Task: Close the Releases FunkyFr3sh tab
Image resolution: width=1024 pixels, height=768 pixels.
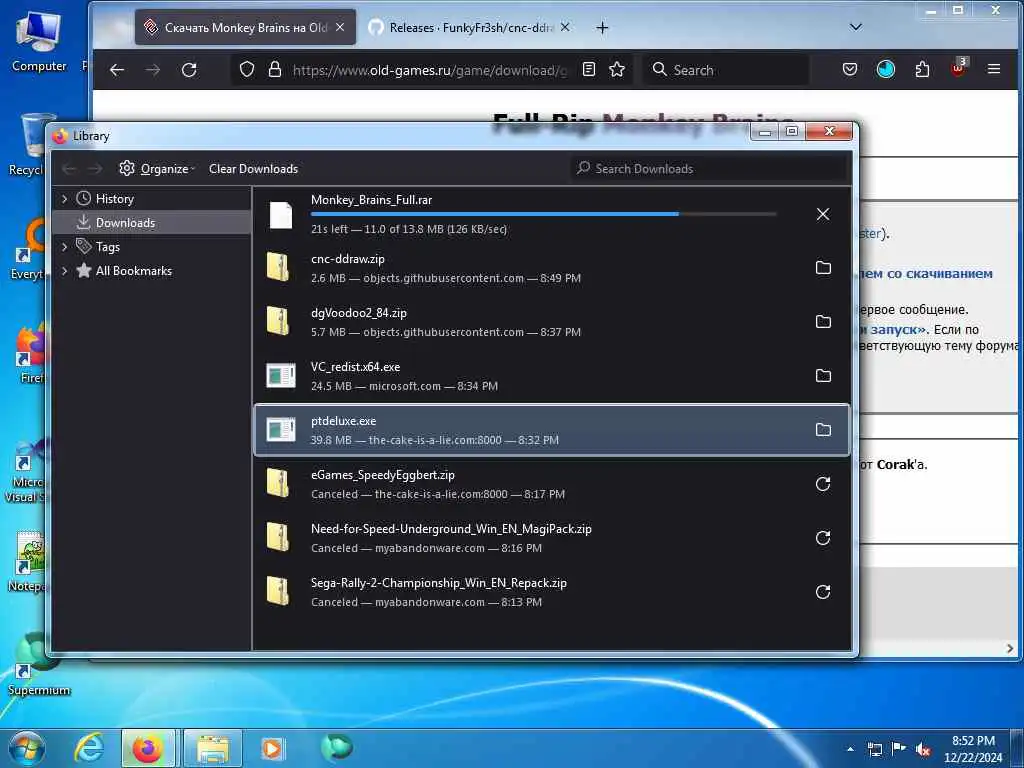Action: 565,27
